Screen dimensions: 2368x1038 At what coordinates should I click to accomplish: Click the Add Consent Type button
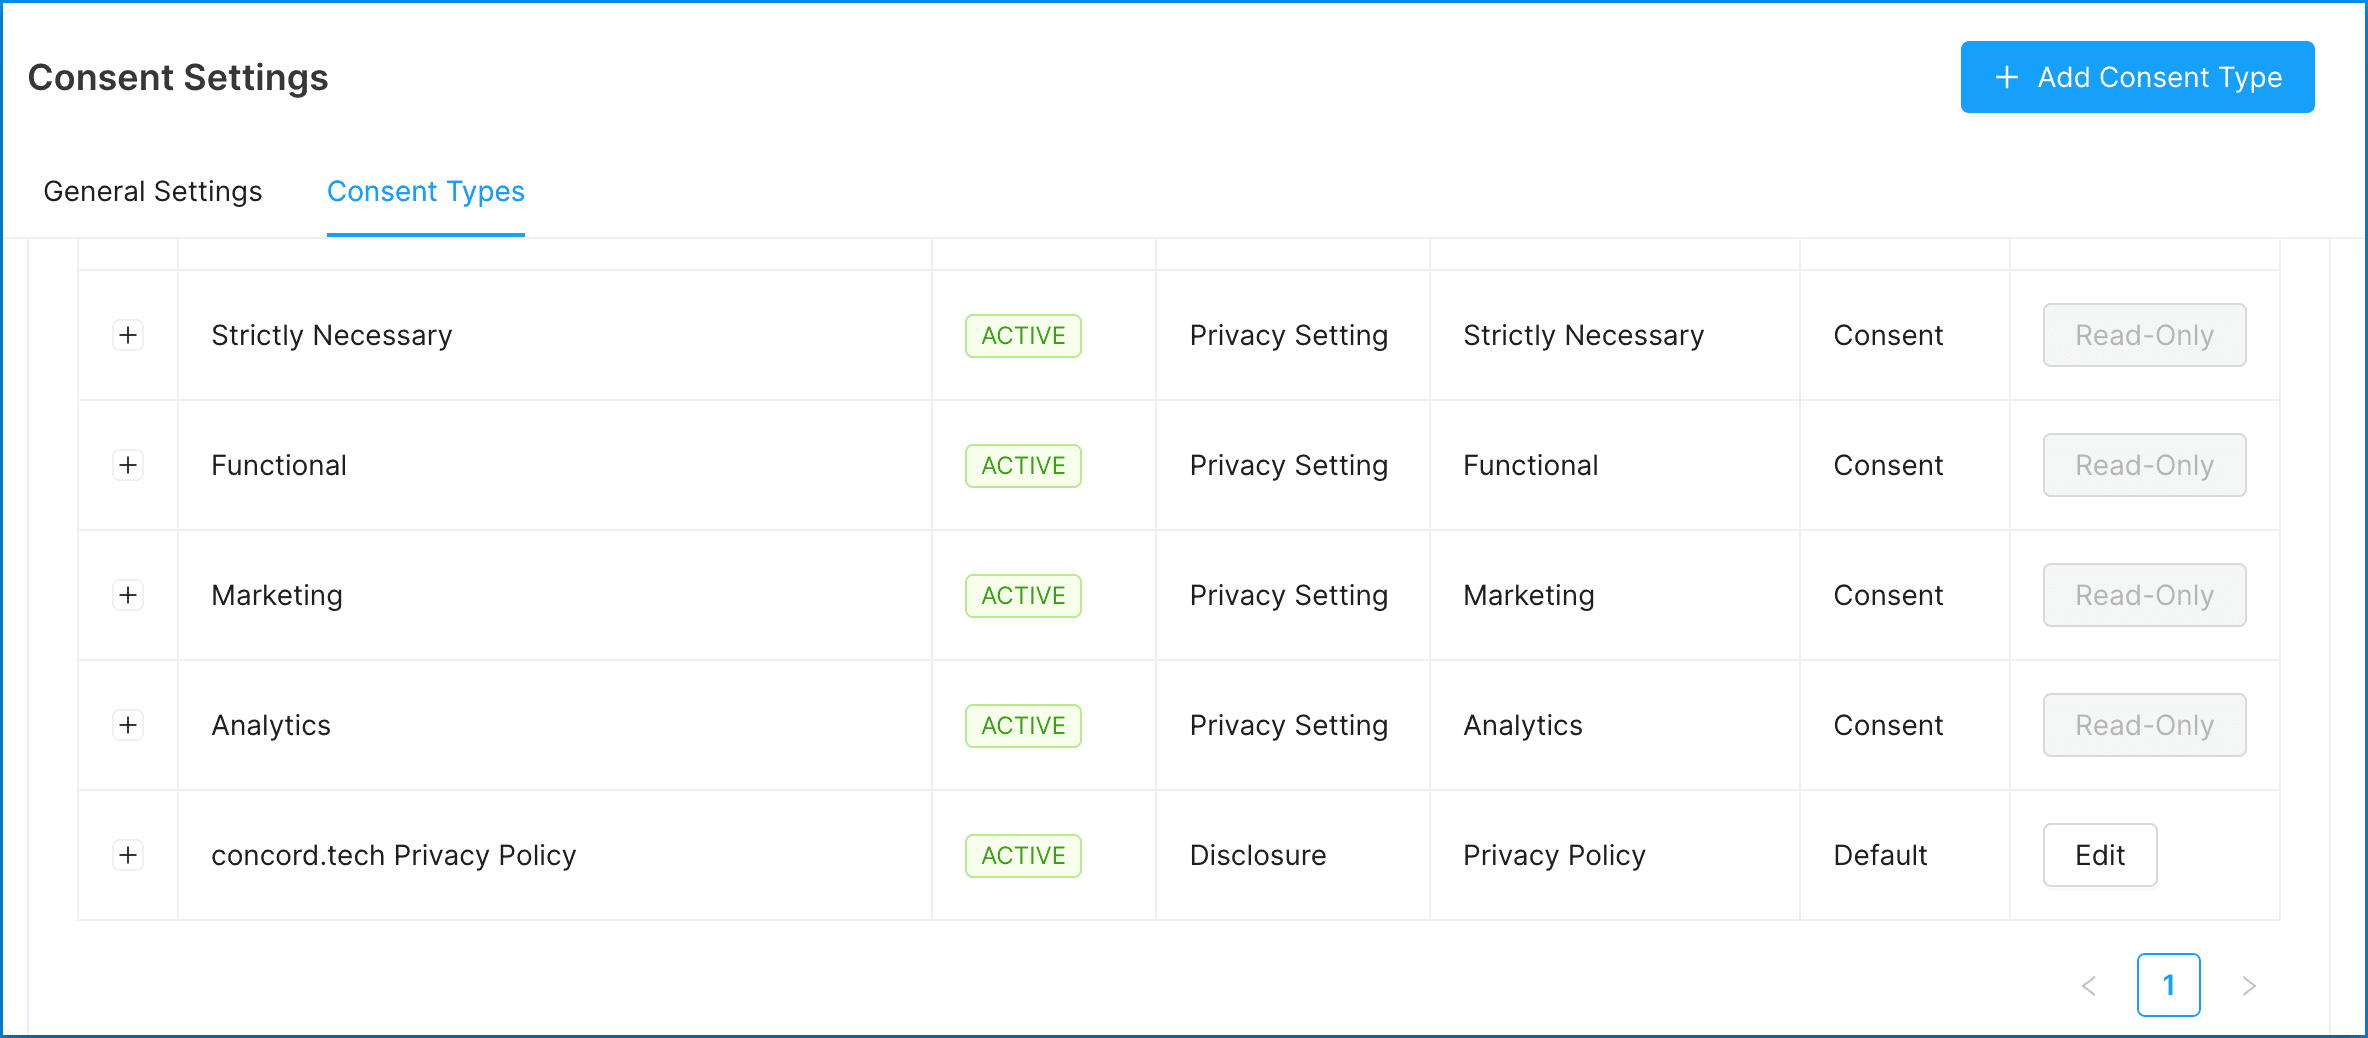pyautogui.click(x=2137, y=77)
